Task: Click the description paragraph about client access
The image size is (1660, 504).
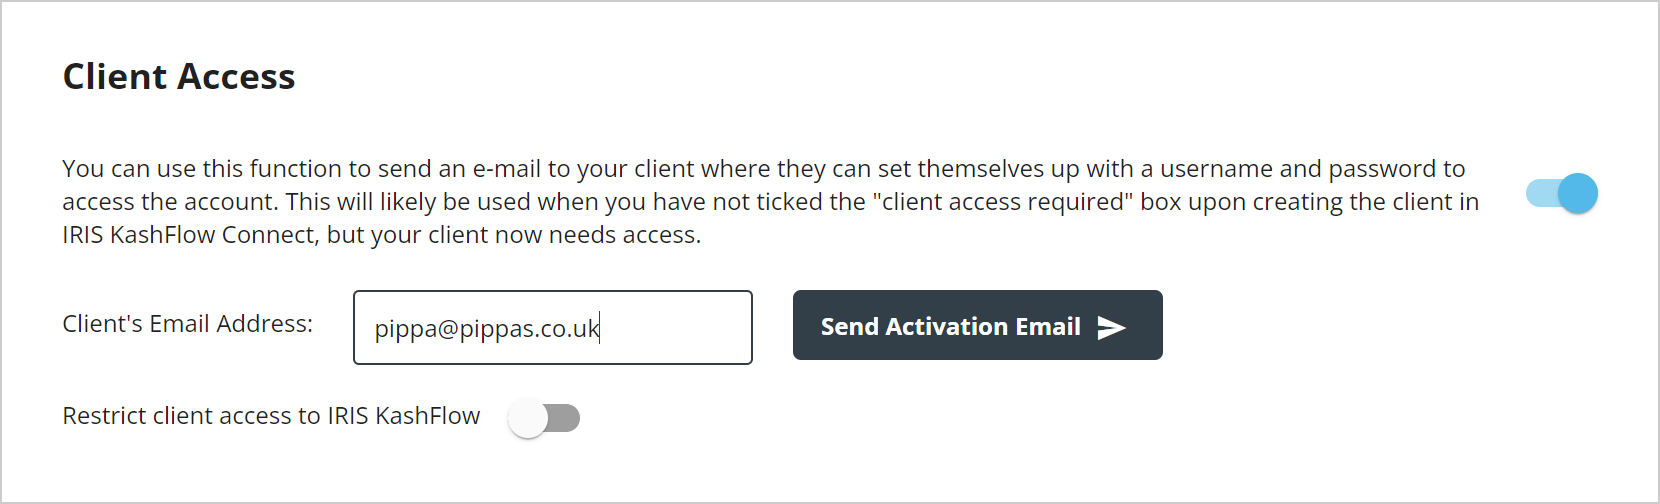Action: point(770,202)
